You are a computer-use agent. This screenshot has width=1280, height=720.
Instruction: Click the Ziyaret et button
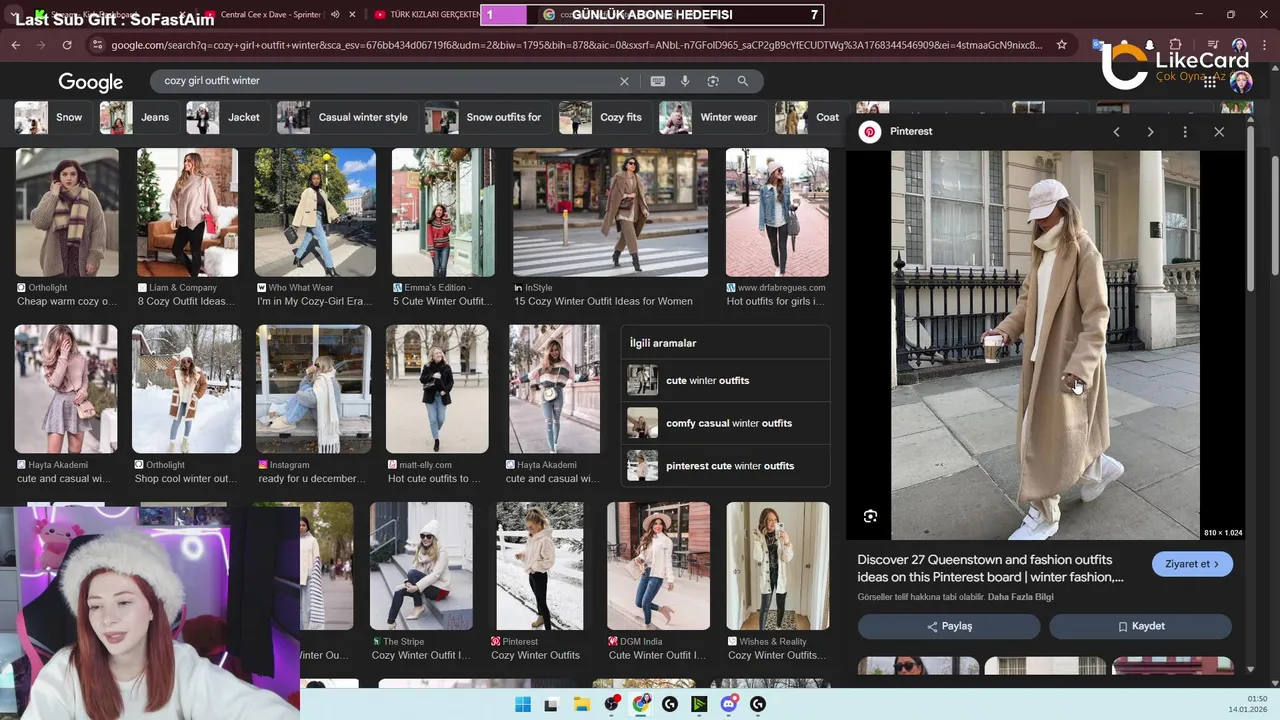tap(1192, 564)
